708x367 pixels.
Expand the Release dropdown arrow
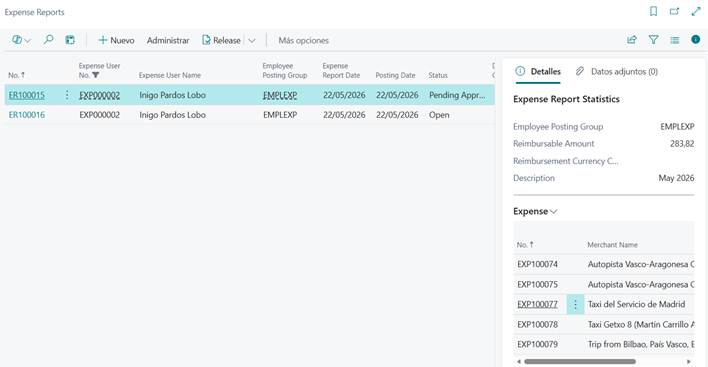click(252, 40)
